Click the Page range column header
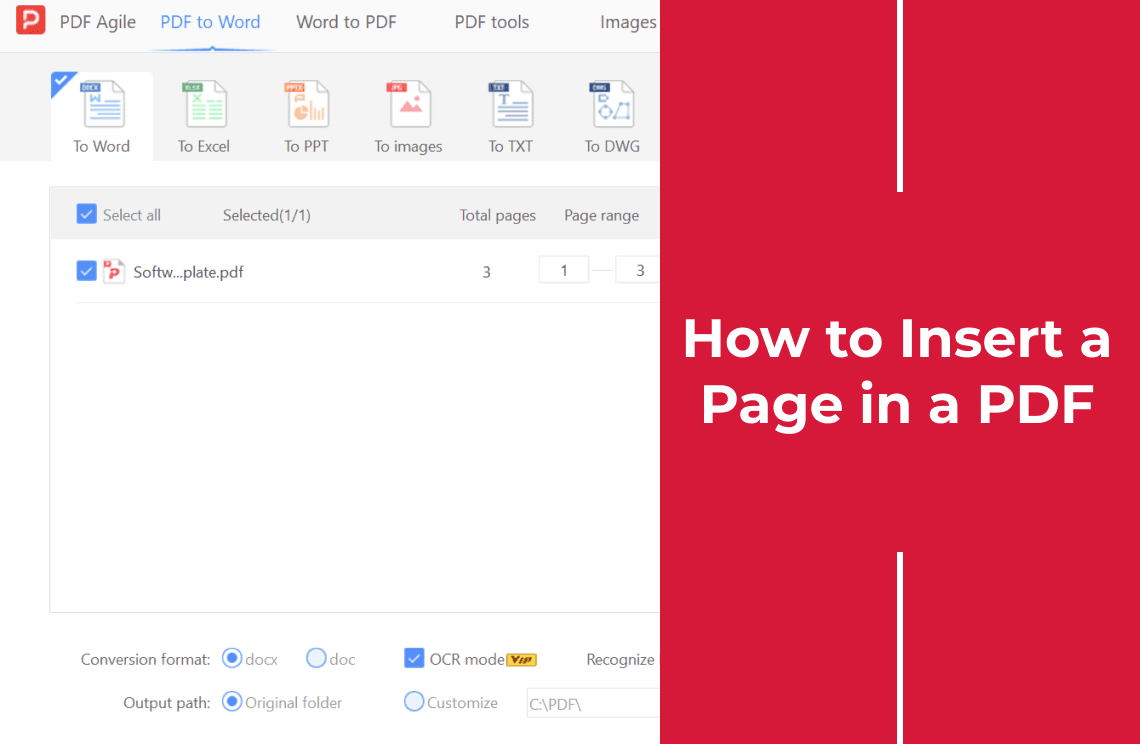 pos(601,215)
